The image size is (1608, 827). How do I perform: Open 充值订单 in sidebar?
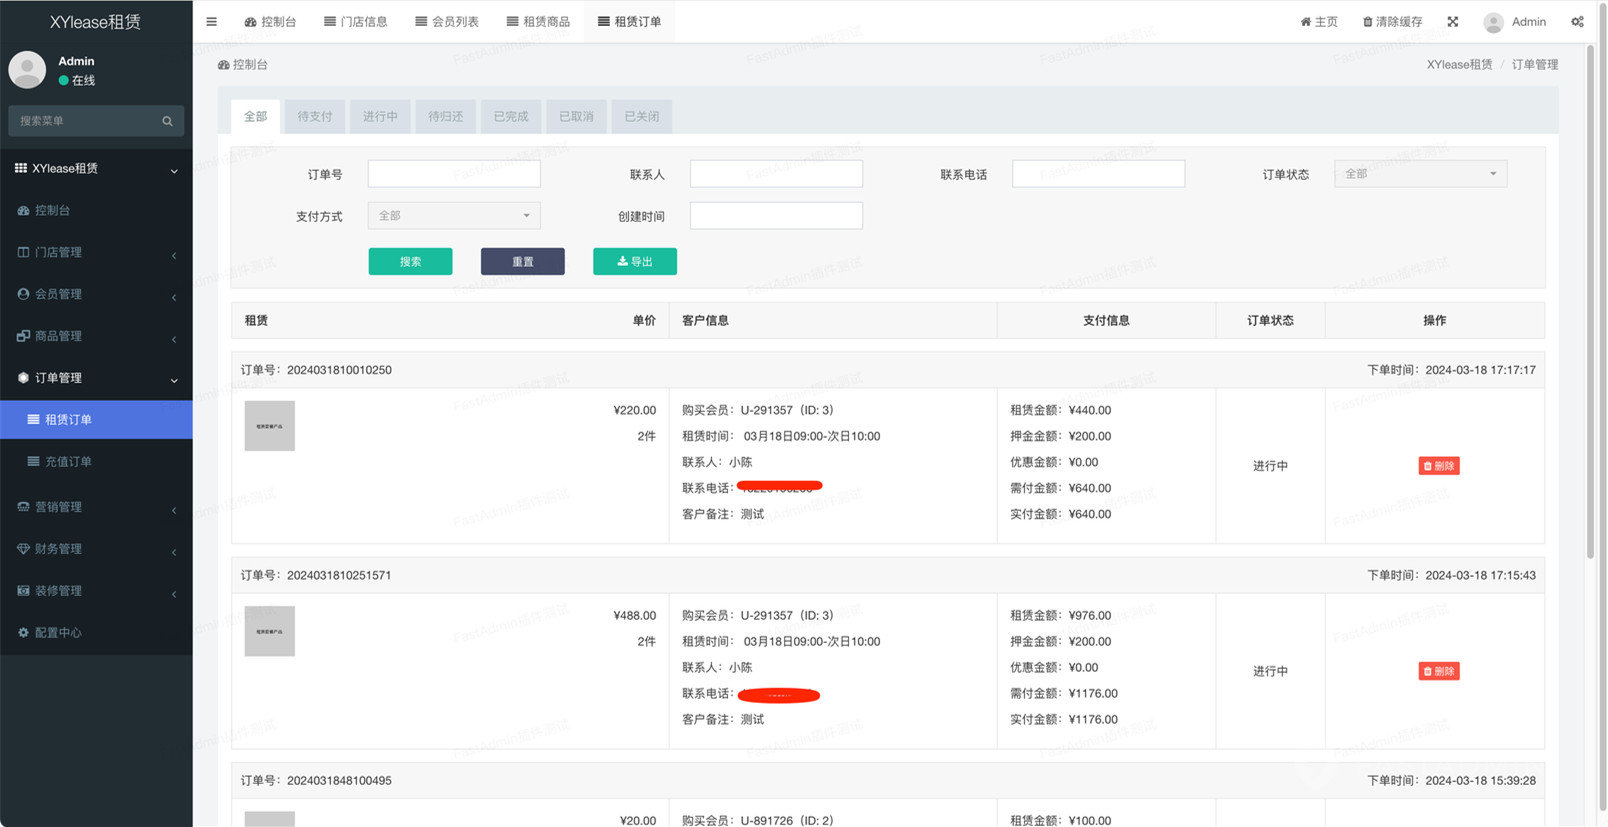[96, 461]
